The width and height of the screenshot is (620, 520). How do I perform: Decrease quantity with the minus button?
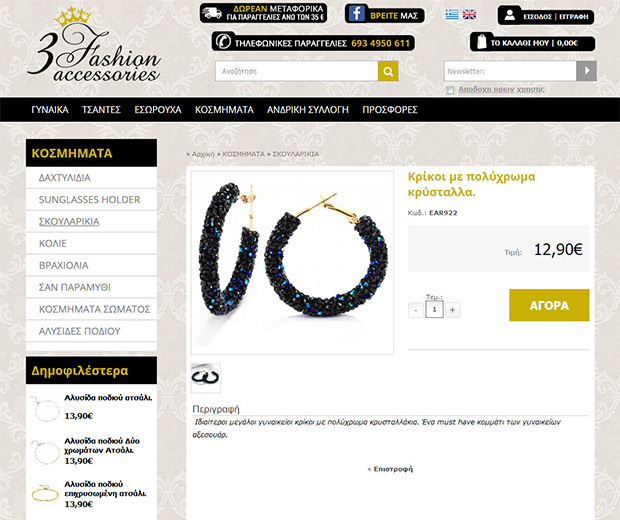[416, 310]
